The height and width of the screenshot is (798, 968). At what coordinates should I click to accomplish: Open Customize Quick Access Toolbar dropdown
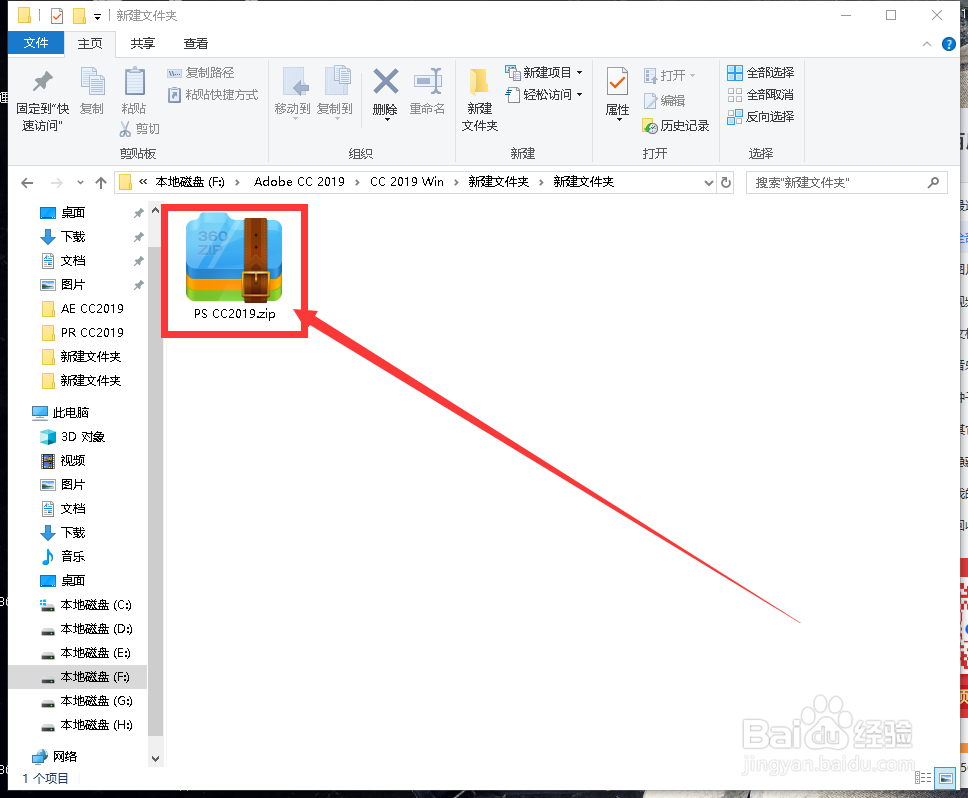(97, 17)
